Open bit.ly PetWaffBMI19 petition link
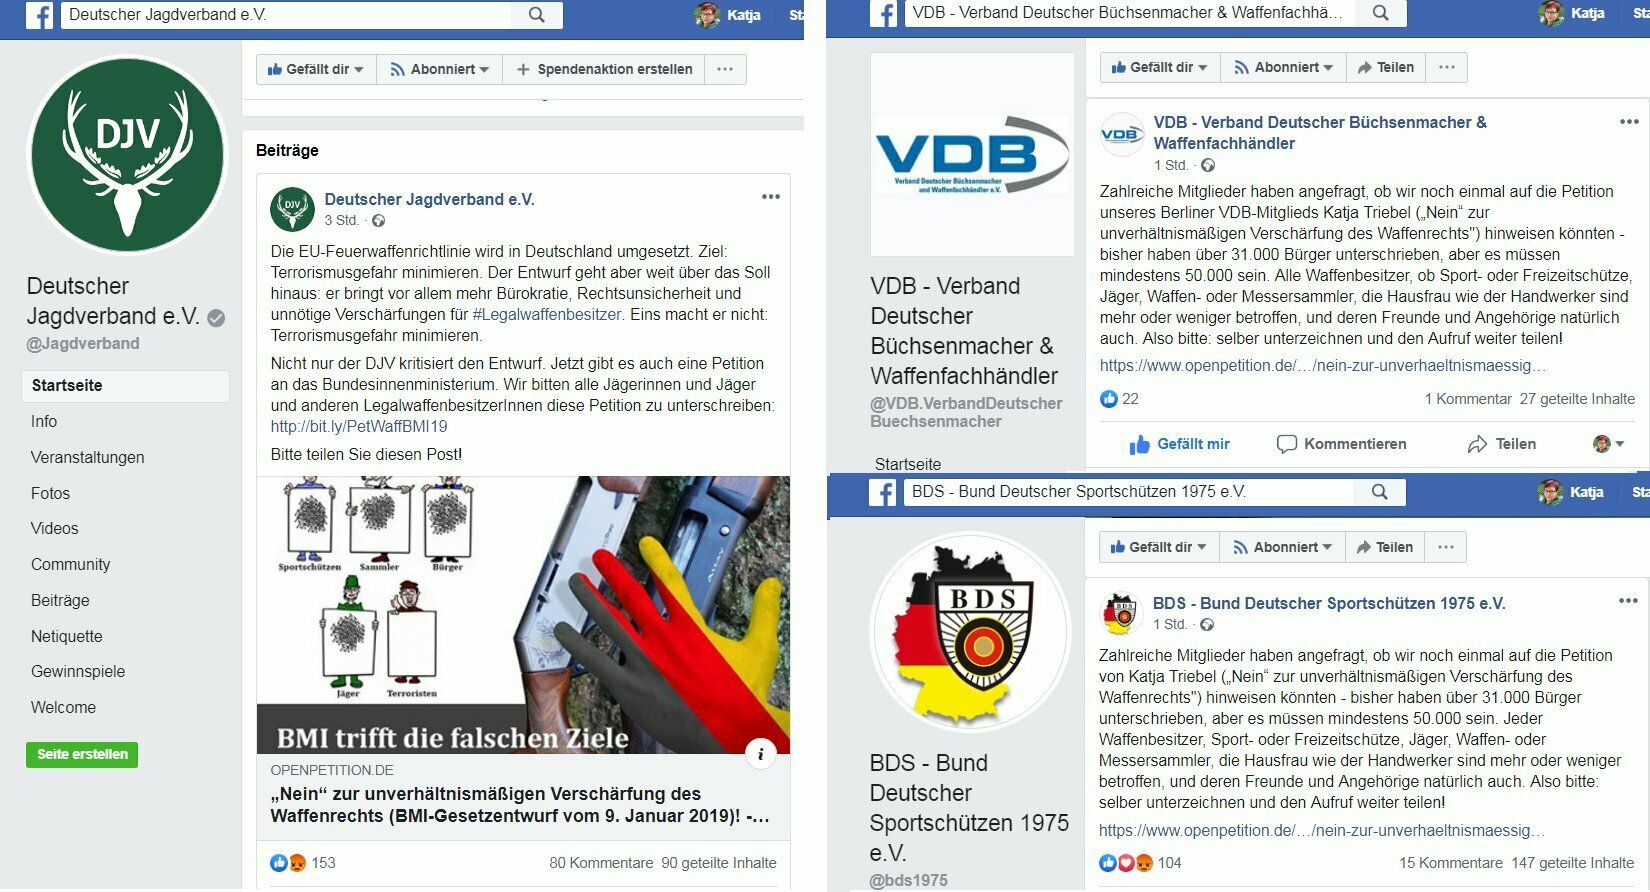1650x892 pixels. click(x=359, y=426)
